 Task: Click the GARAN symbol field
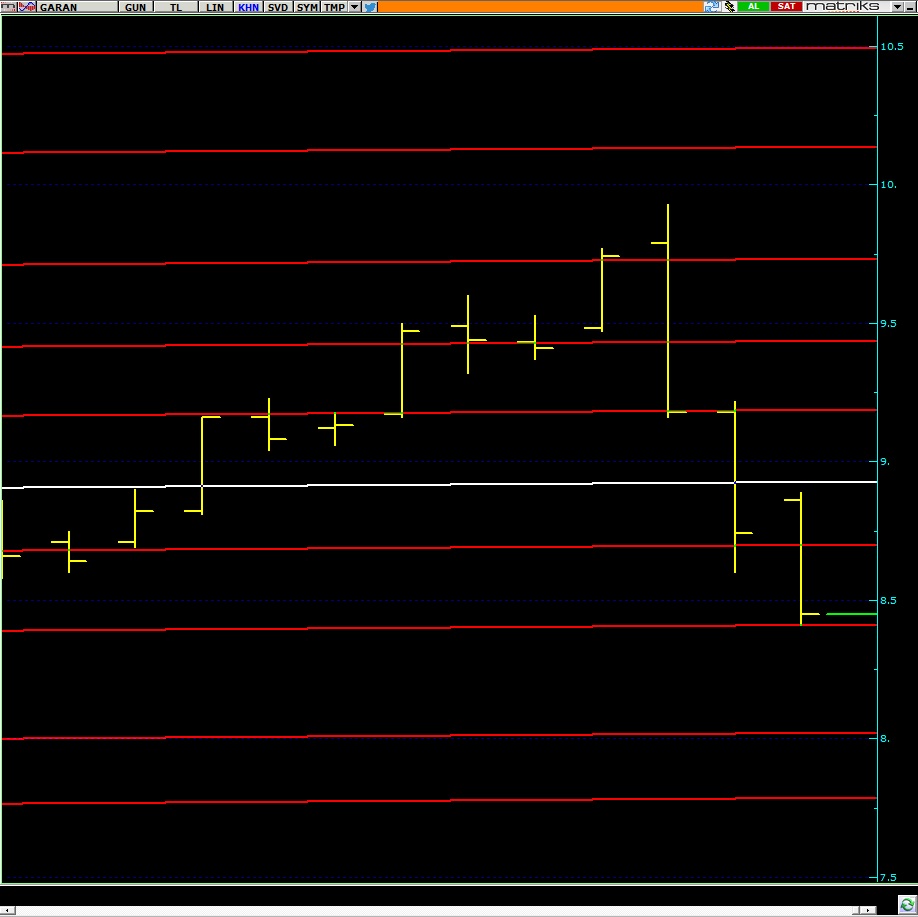click(77, 6)
